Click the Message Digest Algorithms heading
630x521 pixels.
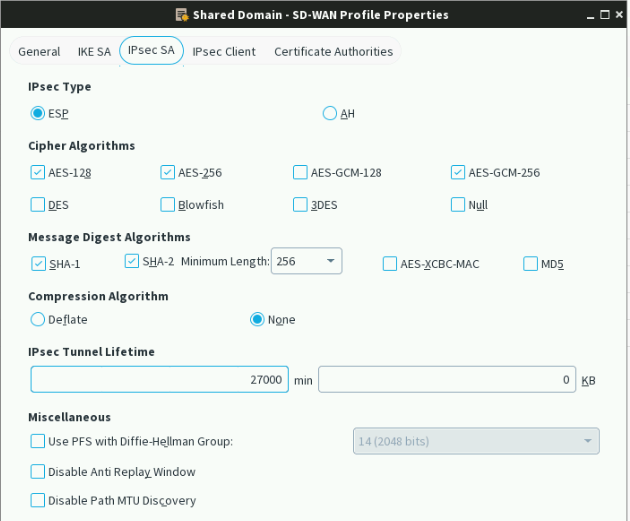click(x=109, y=237)
